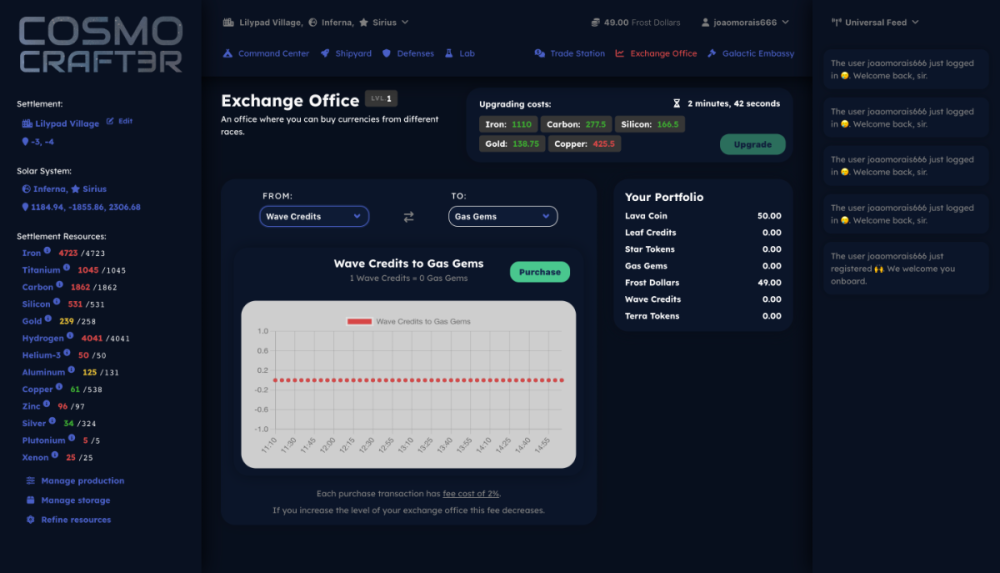Expand the joaomorais666 user menu
1000x573 pixels.
click(x=745, y=22)
